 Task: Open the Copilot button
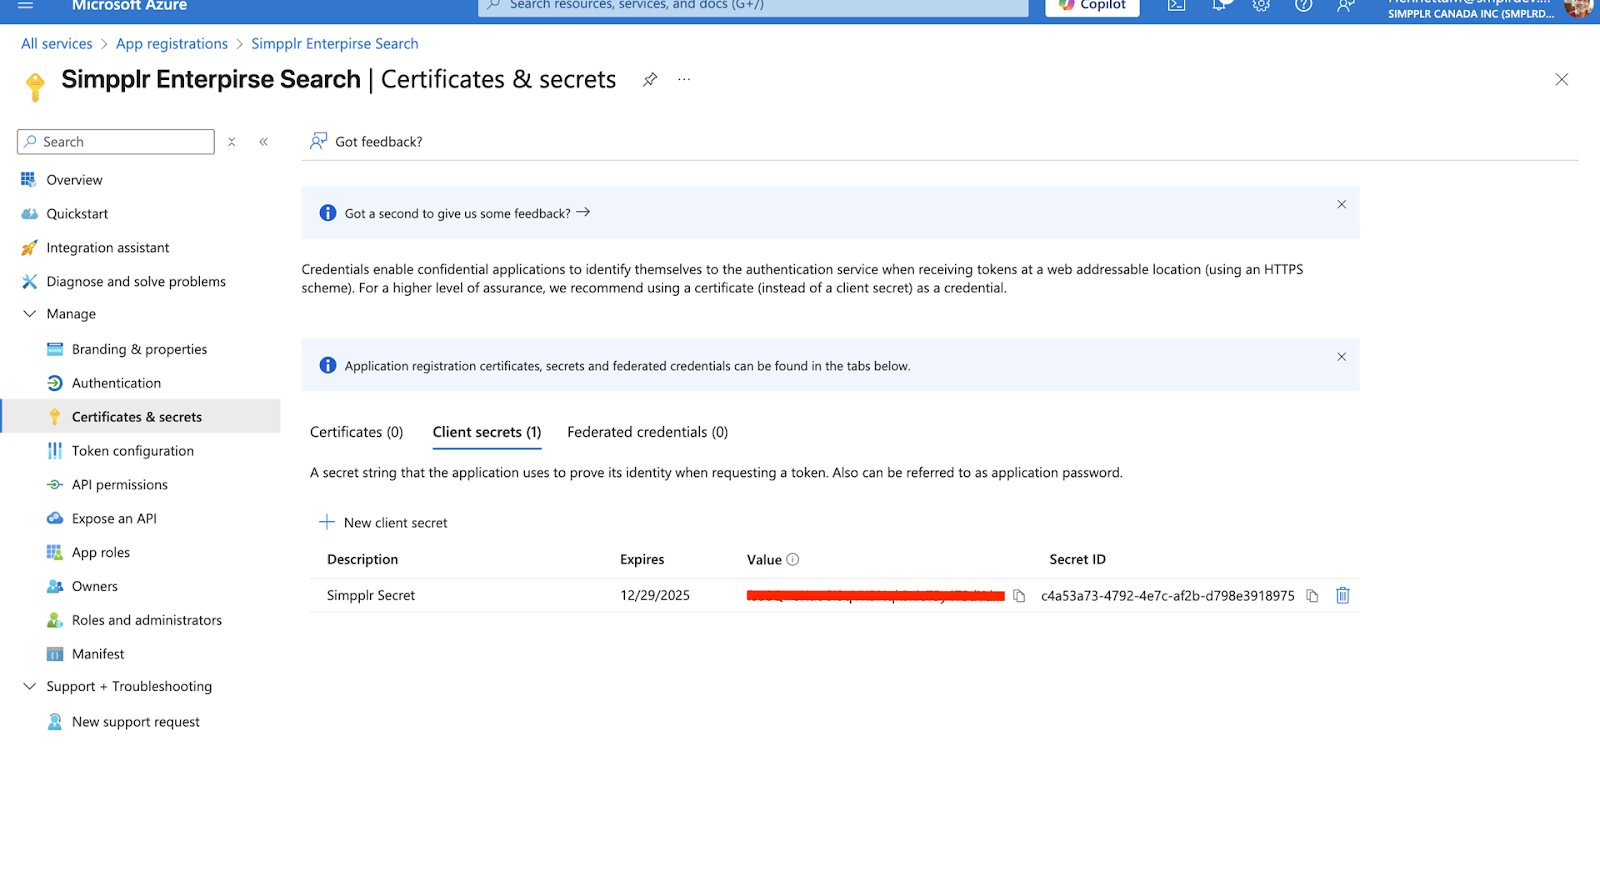pos(1092,6)
